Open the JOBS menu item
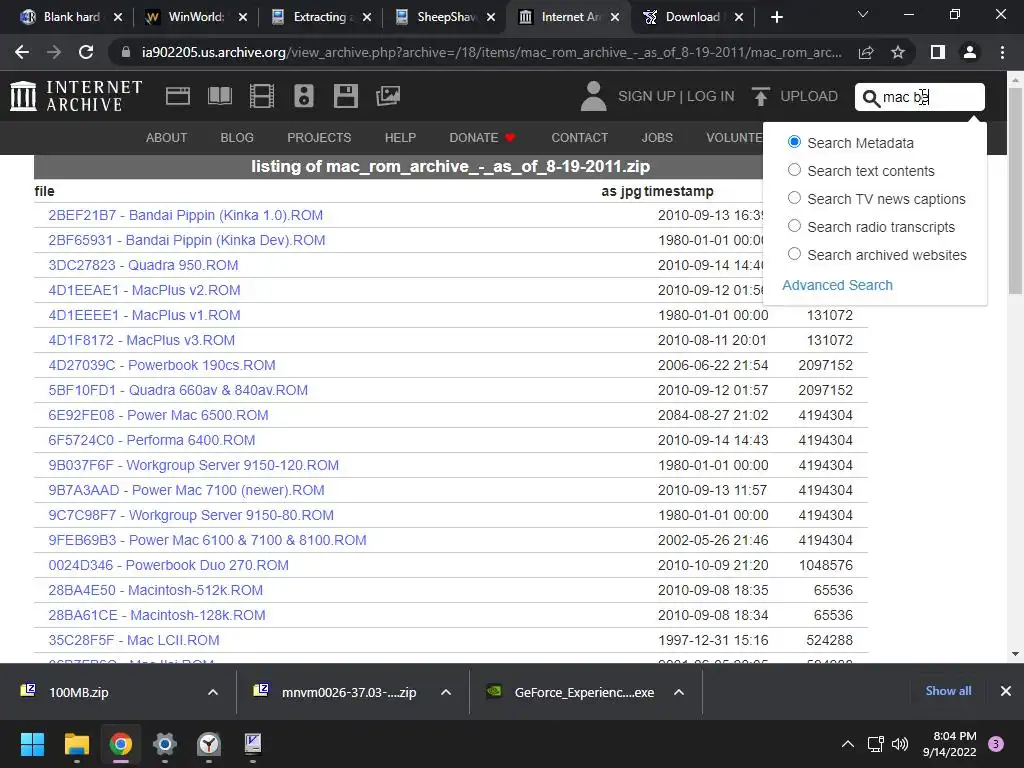1024x768 pixels. (x=657, y=138)
